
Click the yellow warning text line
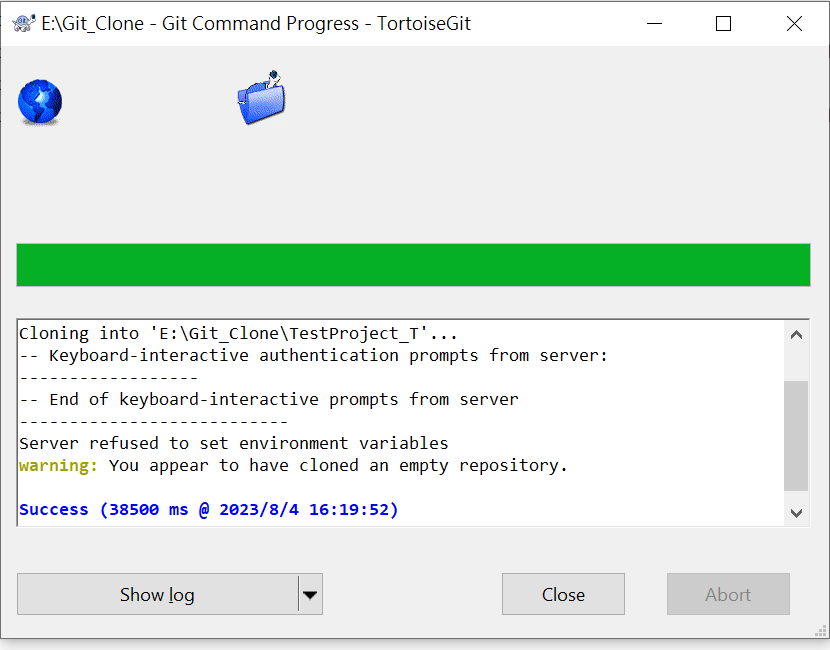coord(293,466)
